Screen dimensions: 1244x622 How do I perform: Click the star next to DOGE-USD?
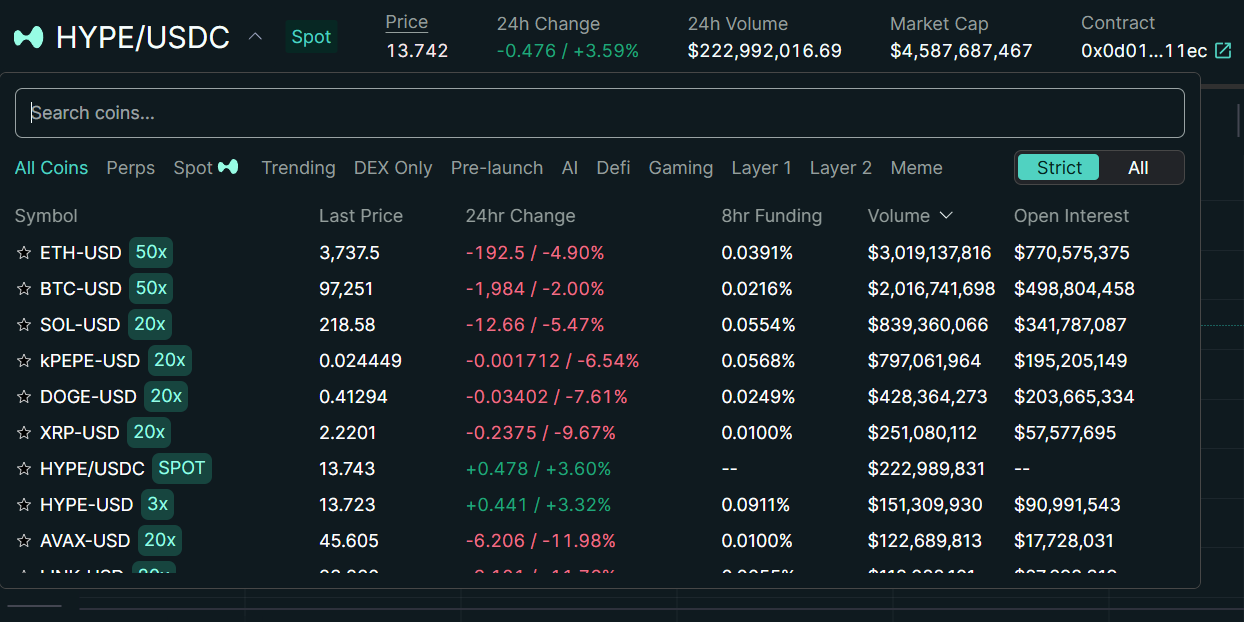point(22,396)
